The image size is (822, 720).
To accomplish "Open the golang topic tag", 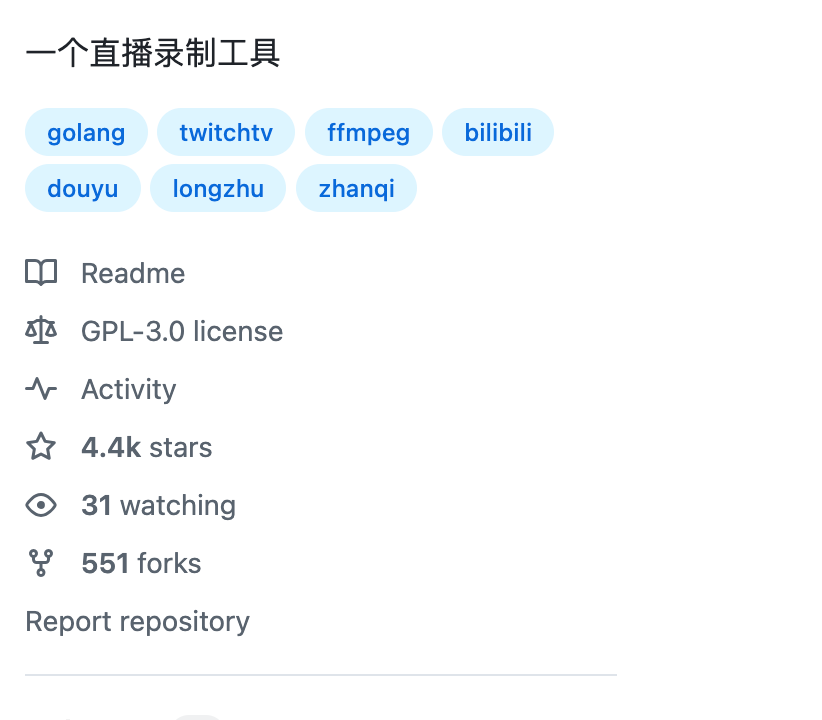I will (x=86, y=132).
